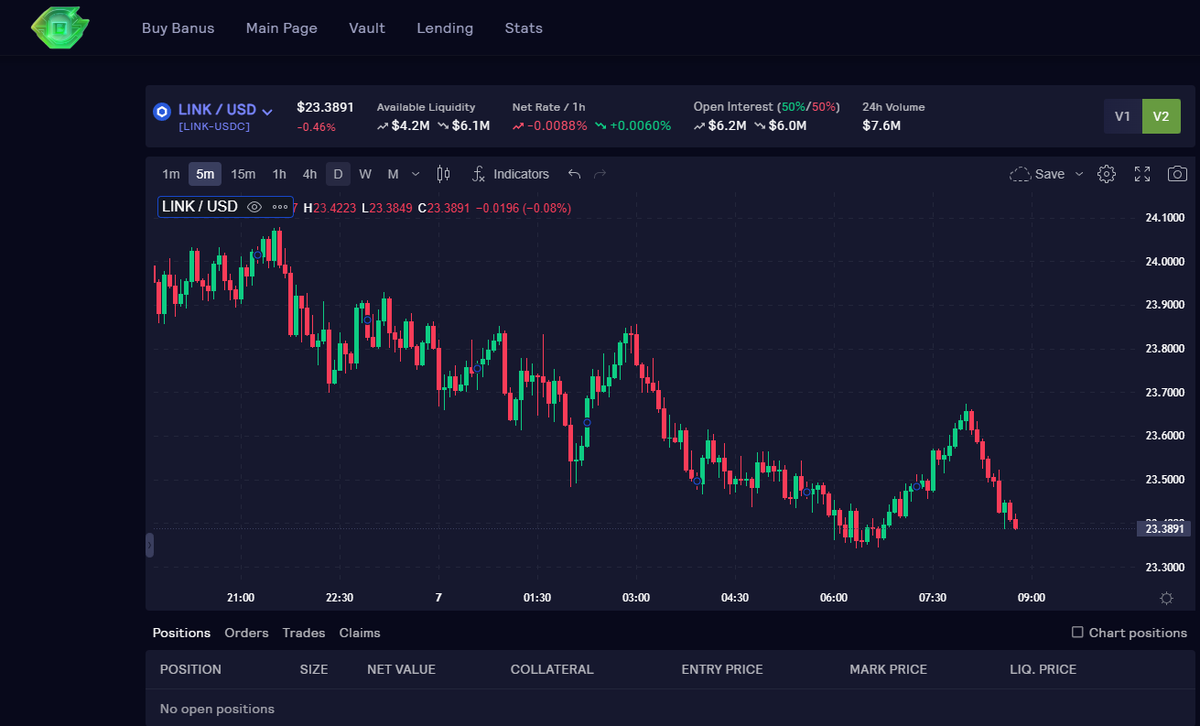1200x726 pixels.
Task: Select the 1h timeframe
Action: click(279, 174)
